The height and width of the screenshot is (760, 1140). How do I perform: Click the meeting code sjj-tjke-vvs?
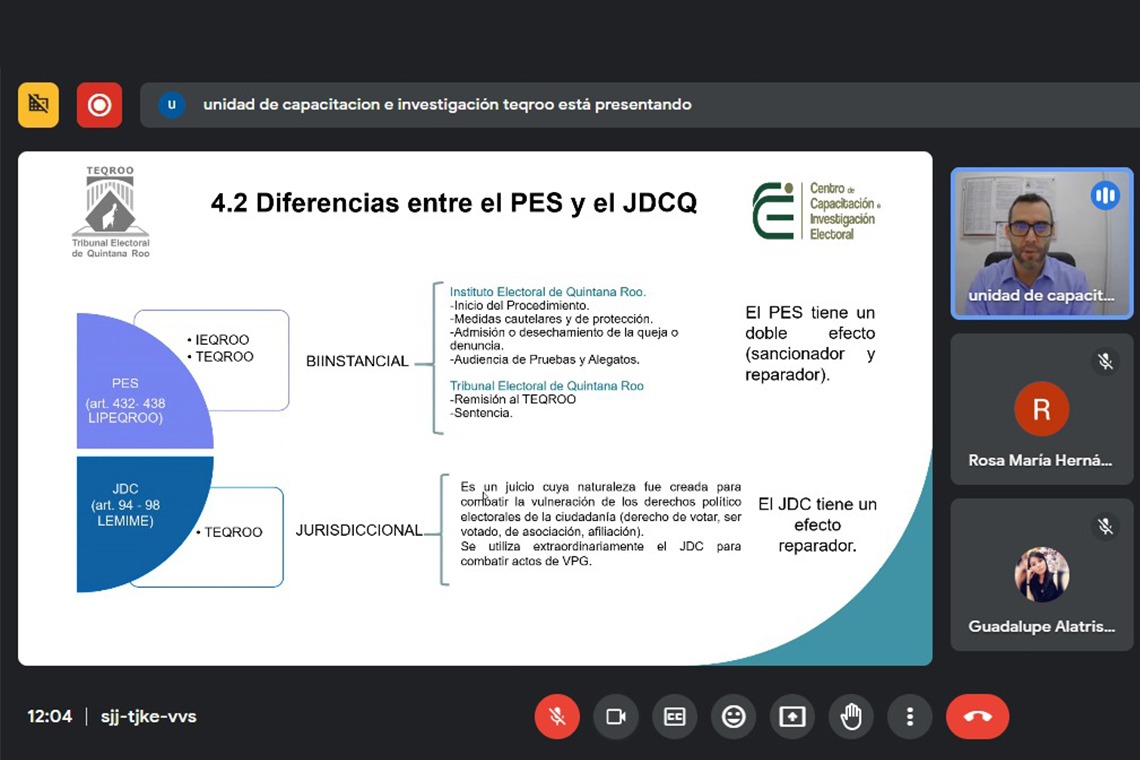pos(148,716)
